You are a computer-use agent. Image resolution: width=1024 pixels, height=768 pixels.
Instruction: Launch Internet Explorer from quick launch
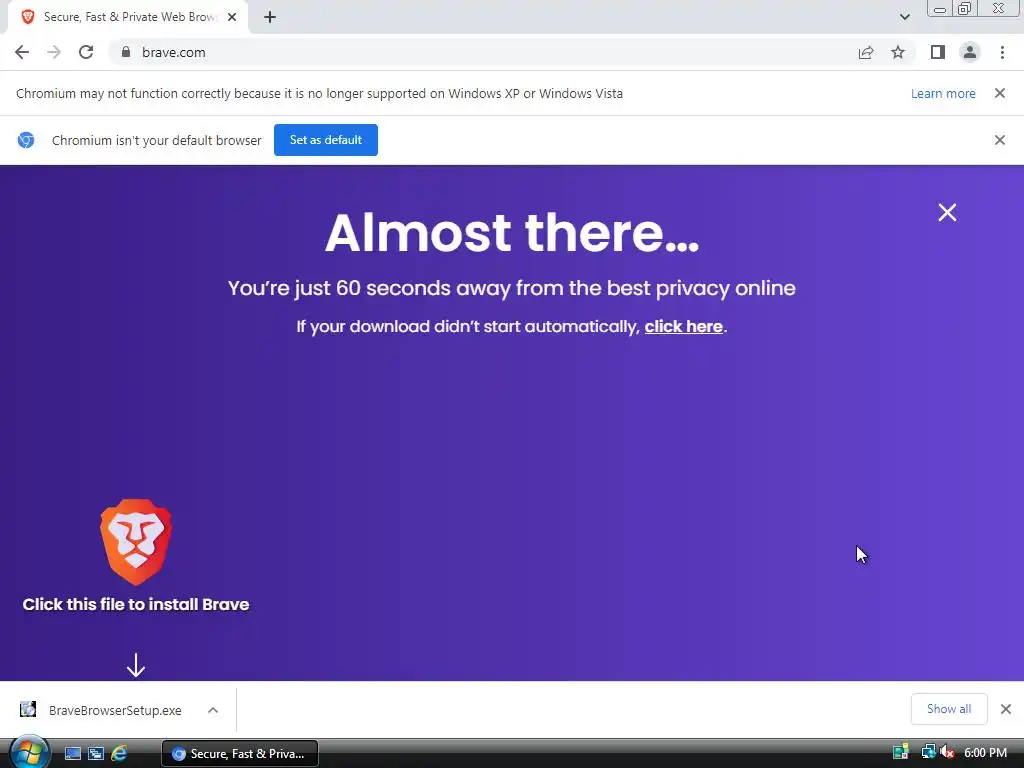119,754
